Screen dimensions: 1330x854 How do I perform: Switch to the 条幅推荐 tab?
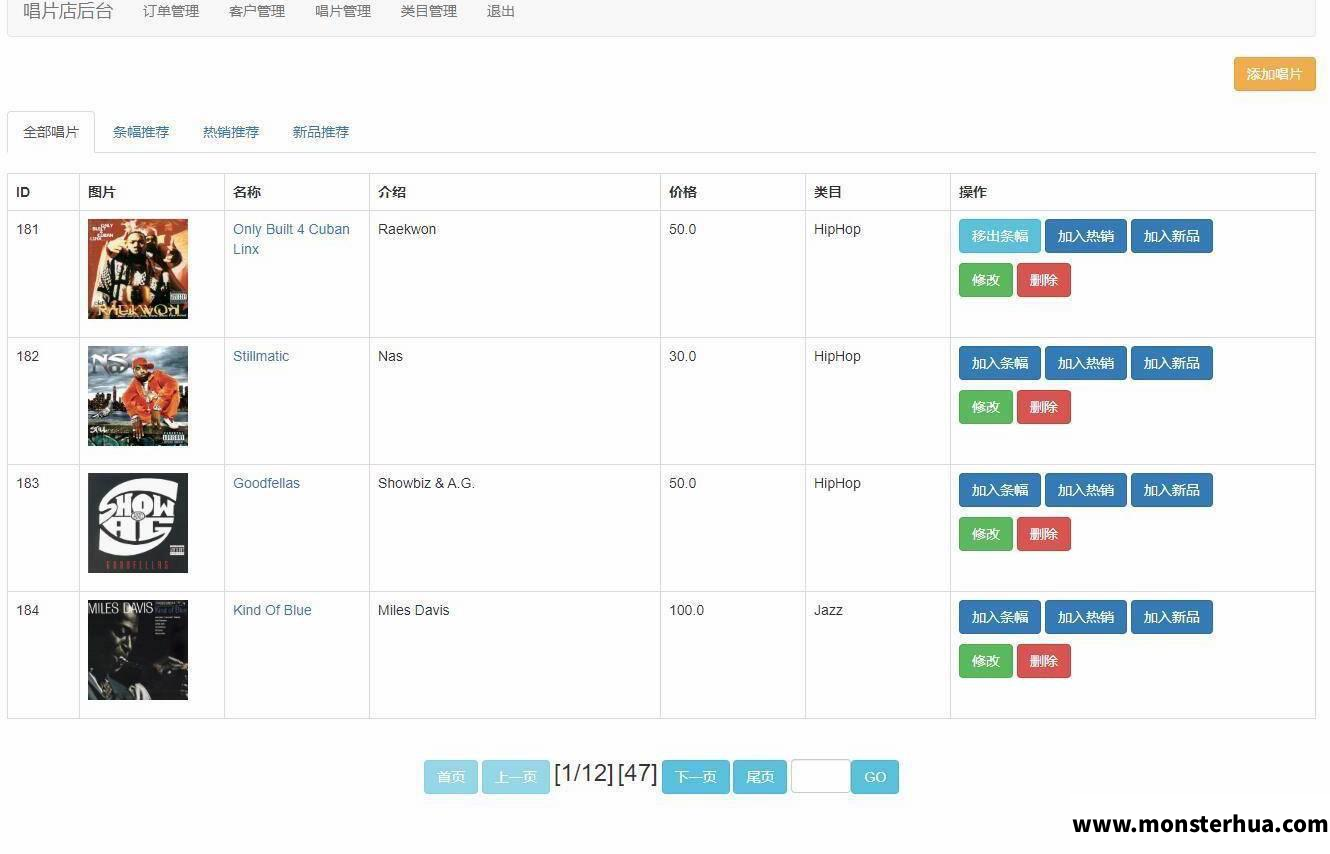[141, 132]
